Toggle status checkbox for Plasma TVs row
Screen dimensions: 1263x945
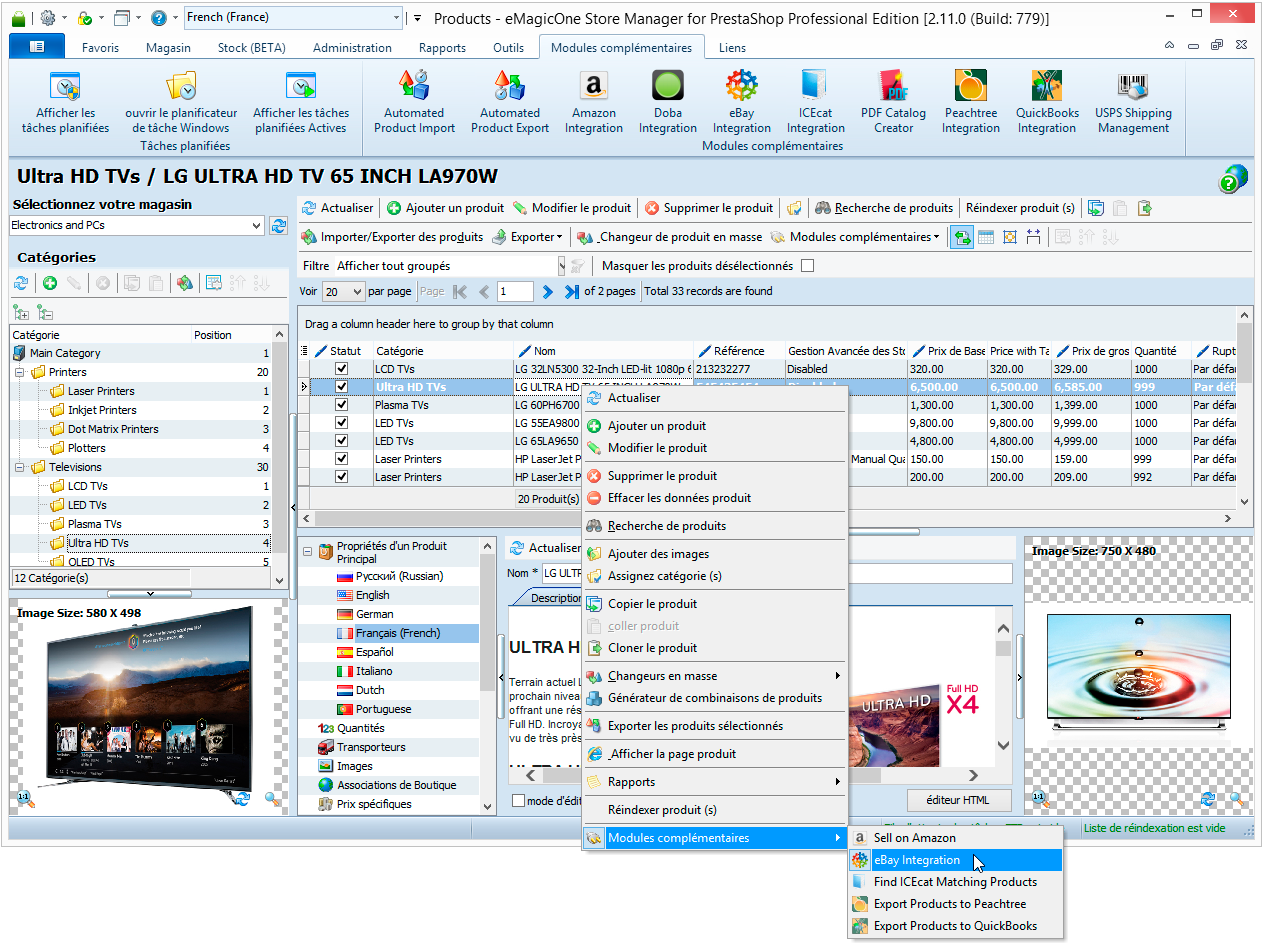342,405
